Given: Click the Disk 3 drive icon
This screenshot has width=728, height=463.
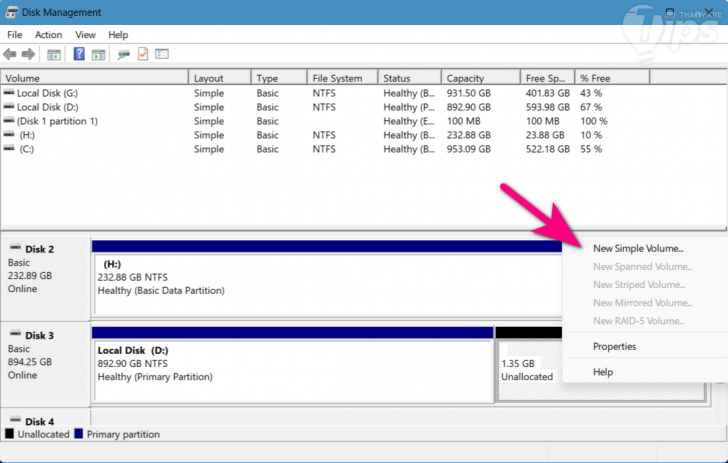Looking at the screenshot, I should 16,334.
